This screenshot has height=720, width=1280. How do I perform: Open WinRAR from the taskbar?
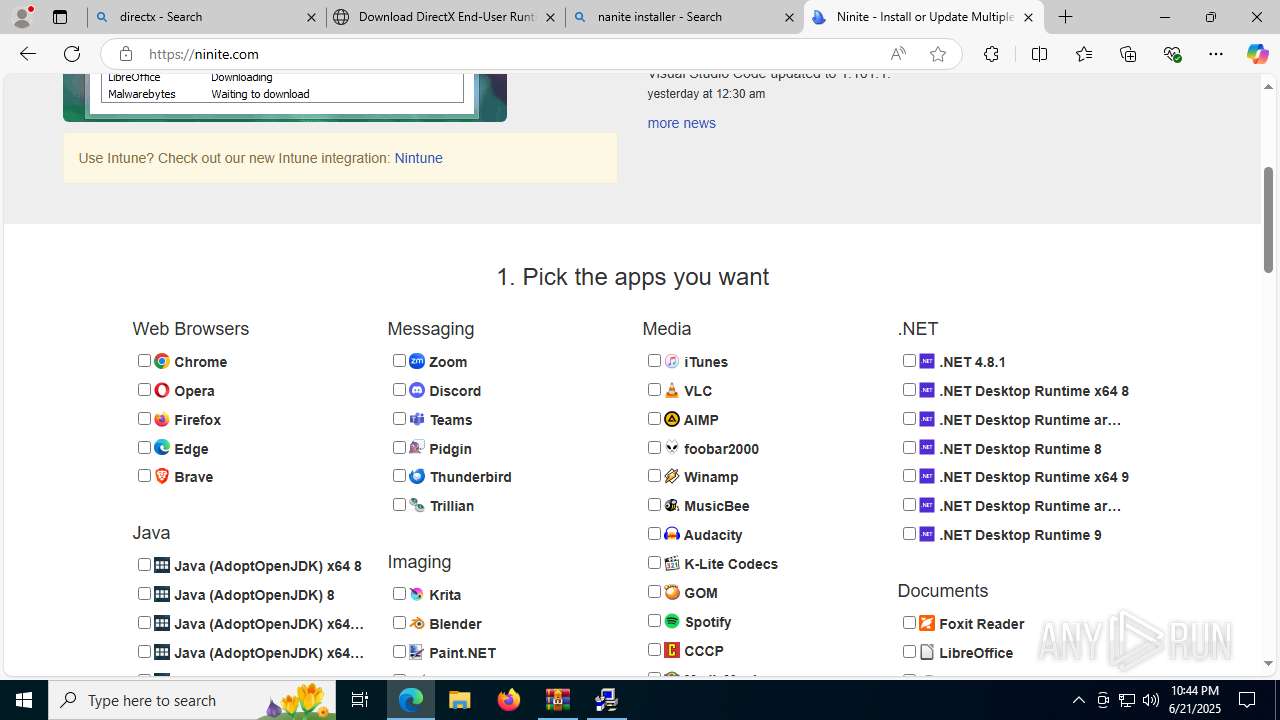click(x=557, y=700)
